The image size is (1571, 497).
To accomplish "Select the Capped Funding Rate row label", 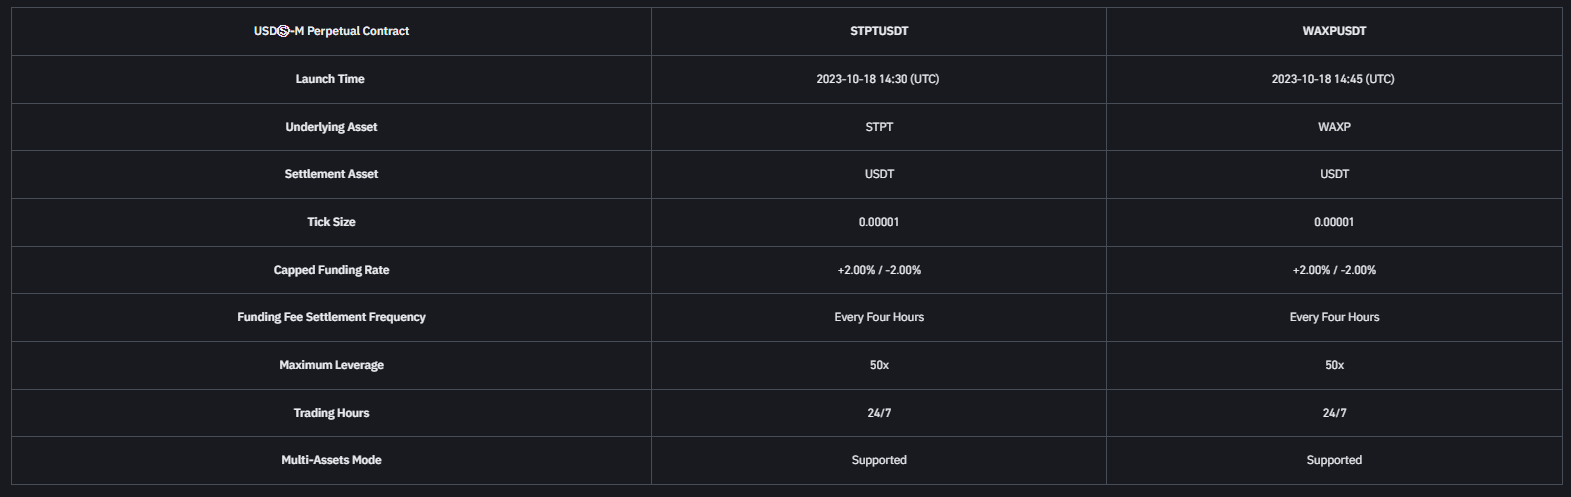I will [x=331, y=270].
